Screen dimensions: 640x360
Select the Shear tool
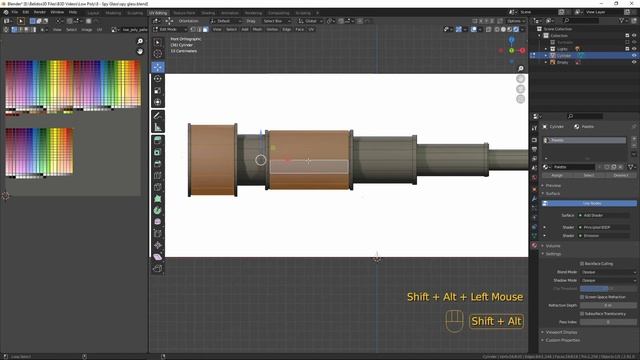pos(158,257)
